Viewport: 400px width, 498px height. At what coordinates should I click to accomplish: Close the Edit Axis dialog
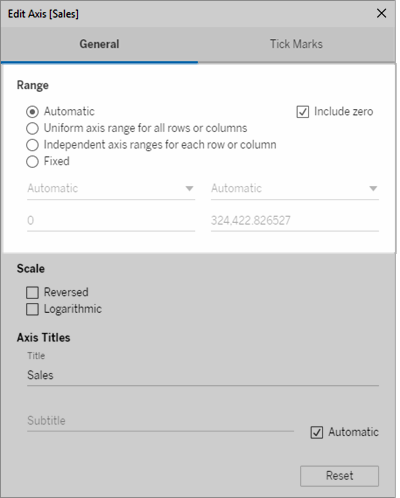(381, 13)
